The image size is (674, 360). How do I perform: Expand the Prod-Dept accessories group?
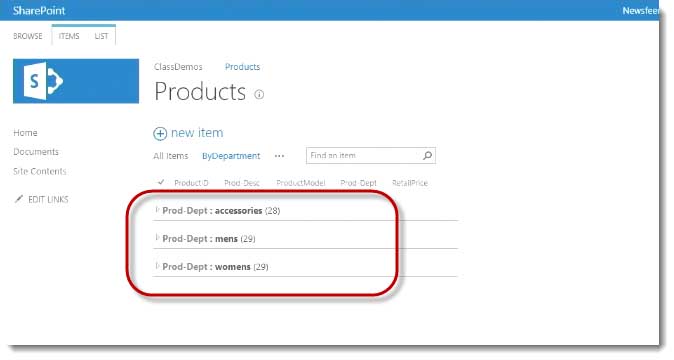157,210
